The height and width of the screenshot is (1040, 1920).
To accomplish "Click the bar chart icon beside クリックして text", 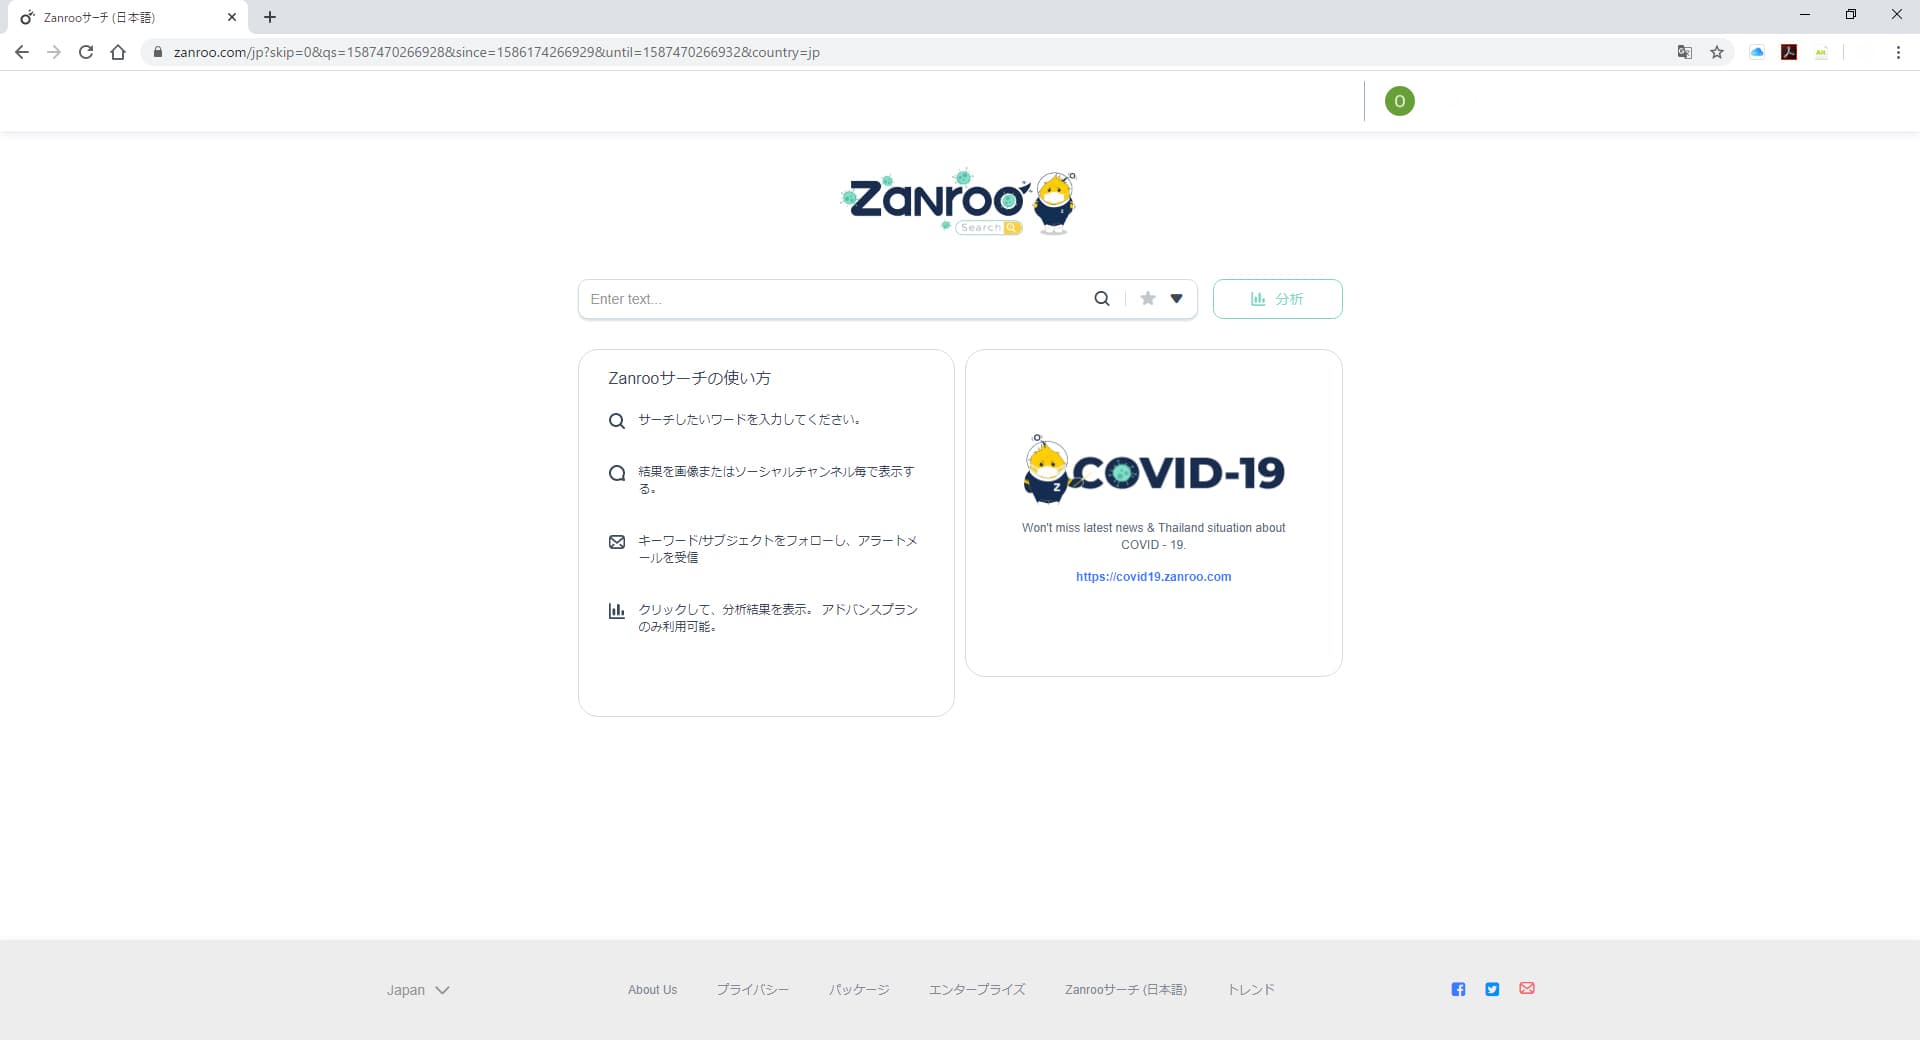I will [617, 610].
